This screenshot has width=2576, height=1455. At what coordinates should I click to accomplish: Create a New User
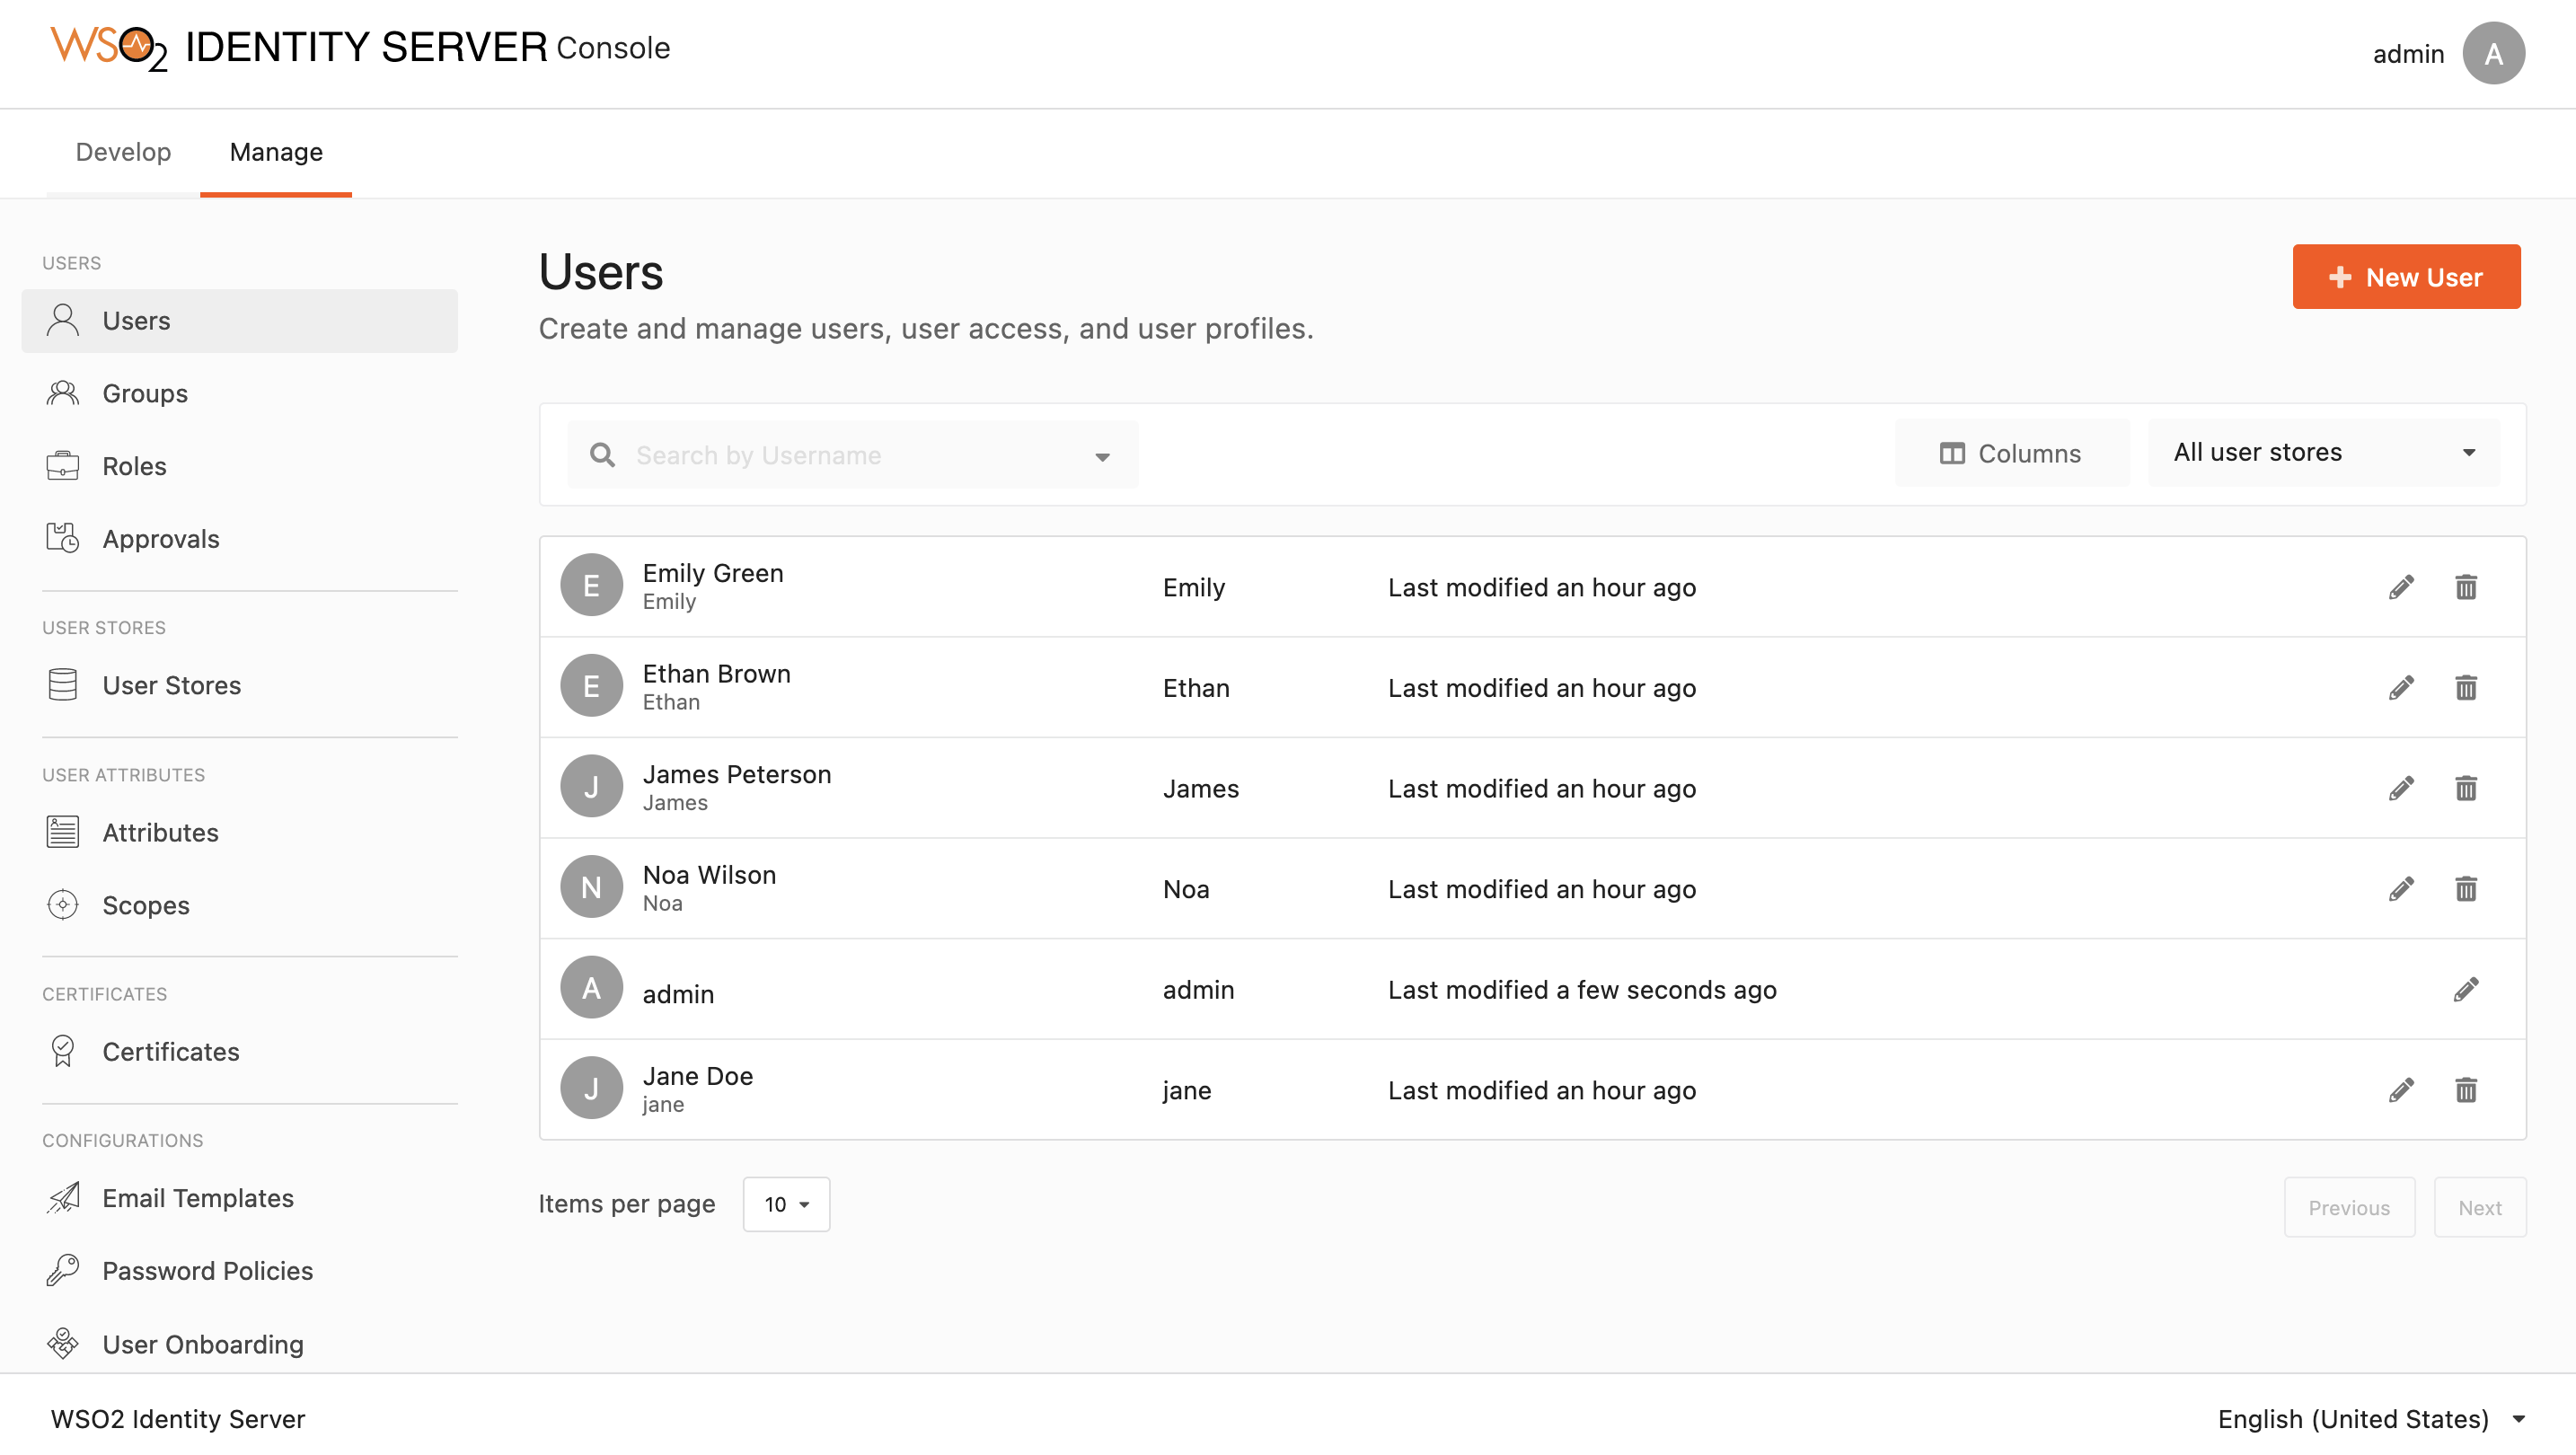click(2406, 277)
